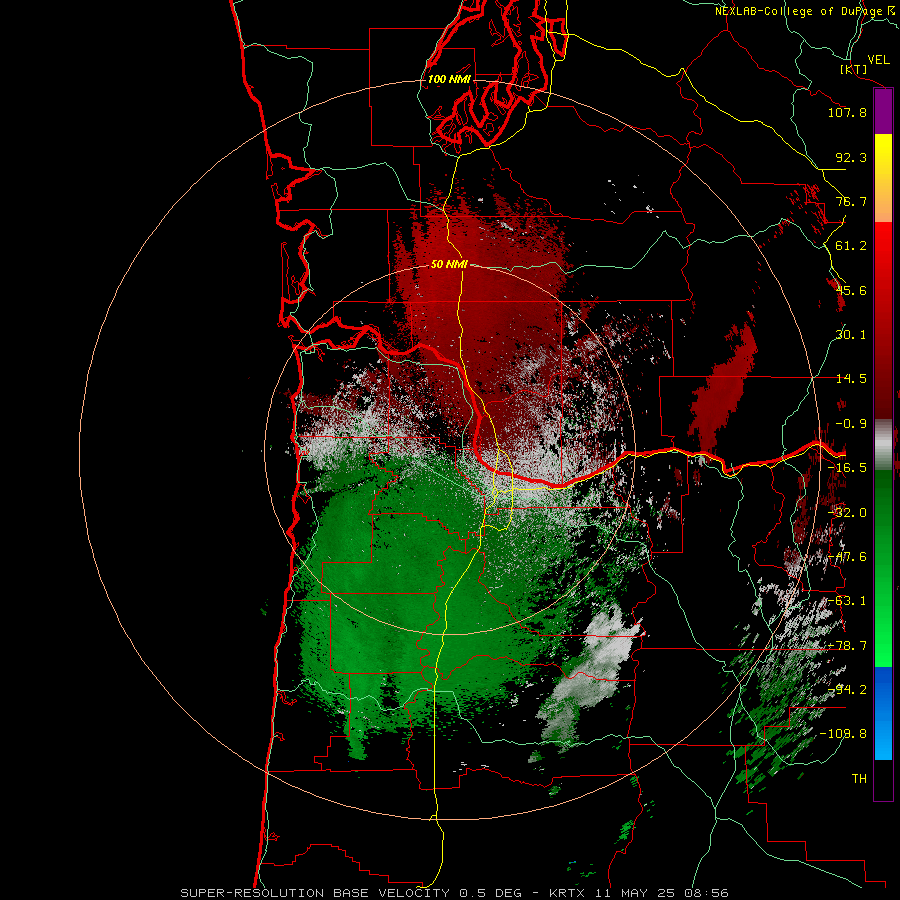900x900 pixels.
Task: Click the 92.3 value on velocity scale
Action: tap(851, 157)
